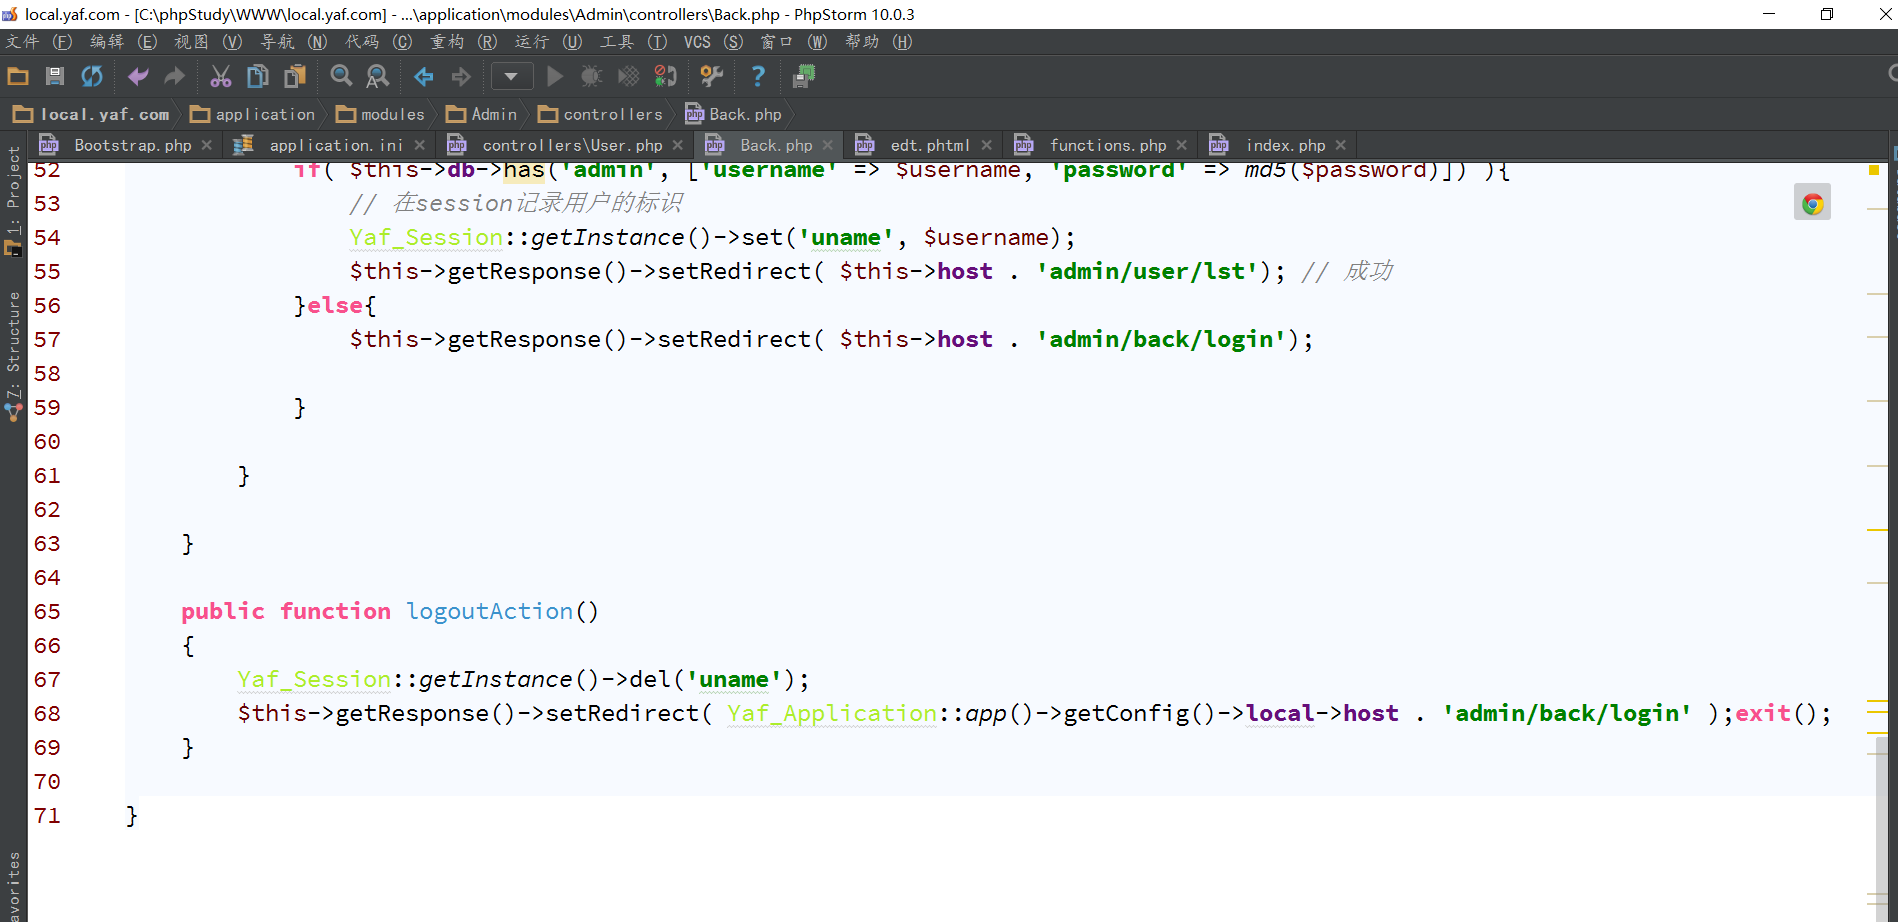The image size is (1898, 922).
Task: Open the run configuration dropdown
Action: 511,76
